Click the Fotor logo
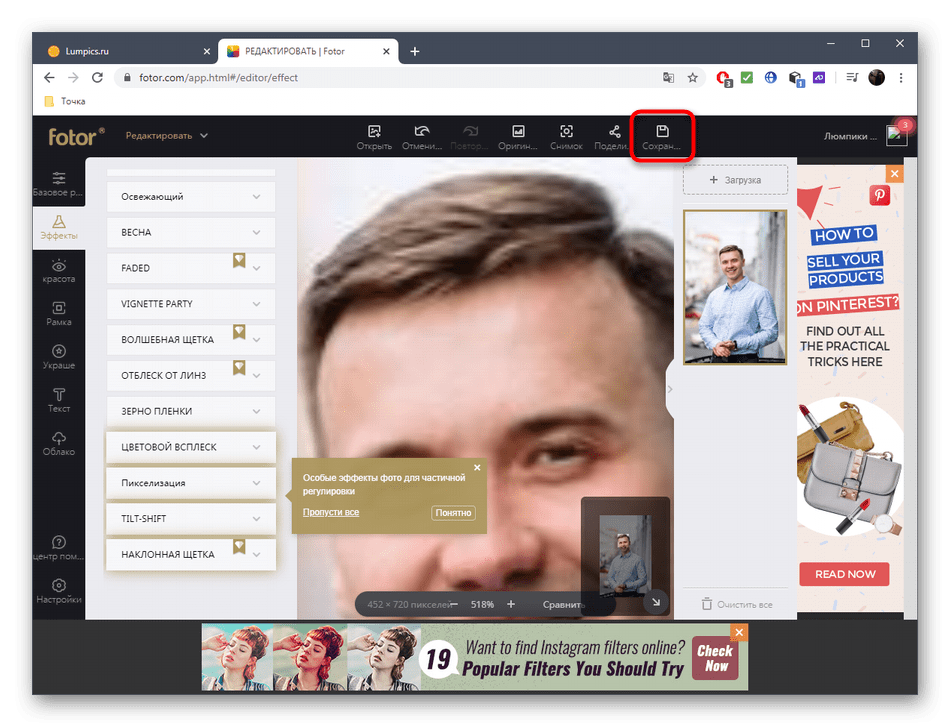Screen dimensions: 950x727 coord(76,136)
